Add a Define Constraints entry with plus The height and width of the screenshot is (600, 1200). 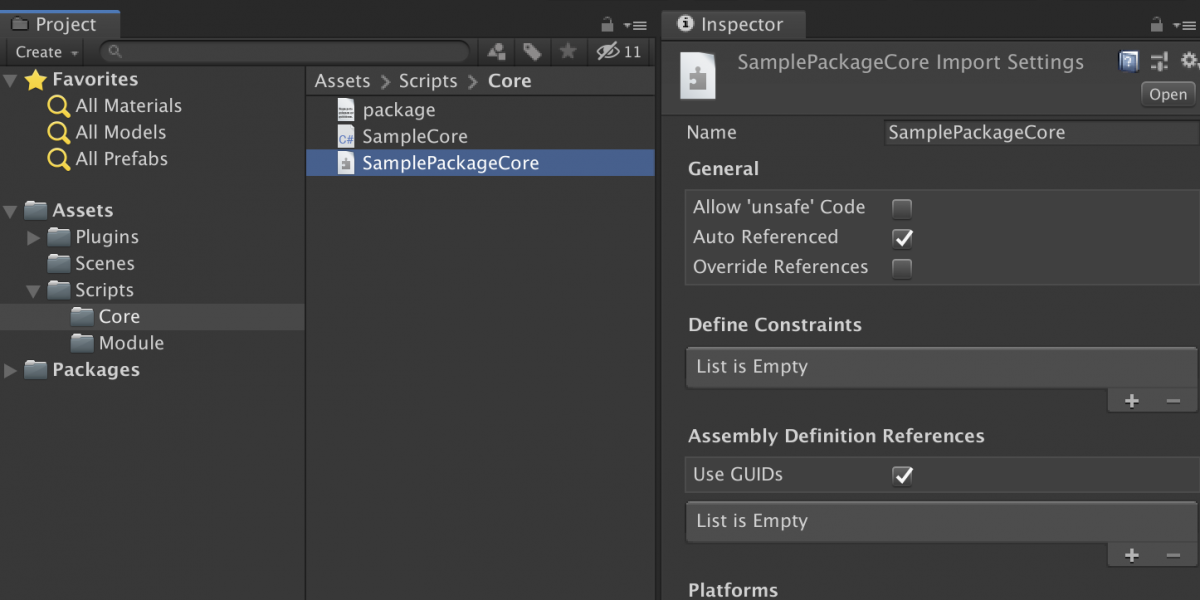1131,401
